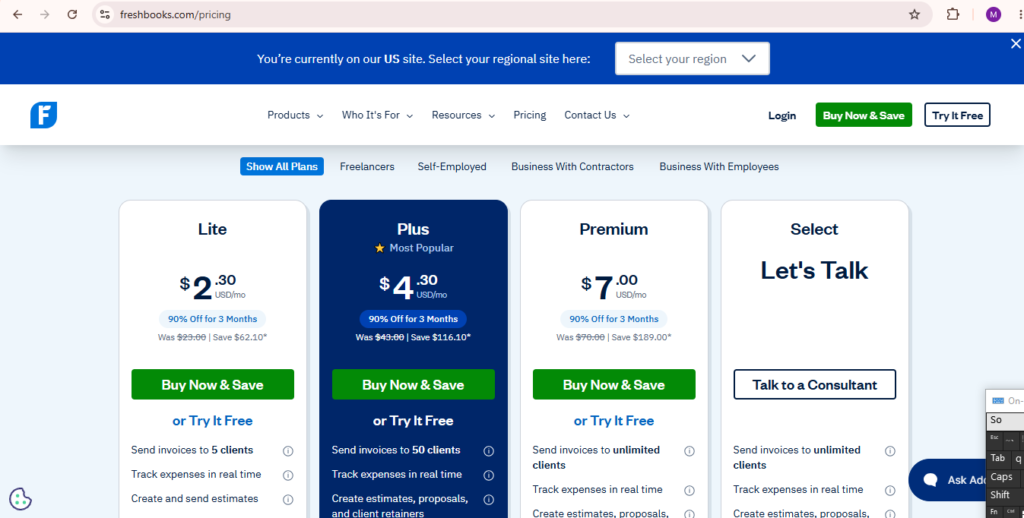Show info for Premium Track expenses in real time

[x=689, y=491]
